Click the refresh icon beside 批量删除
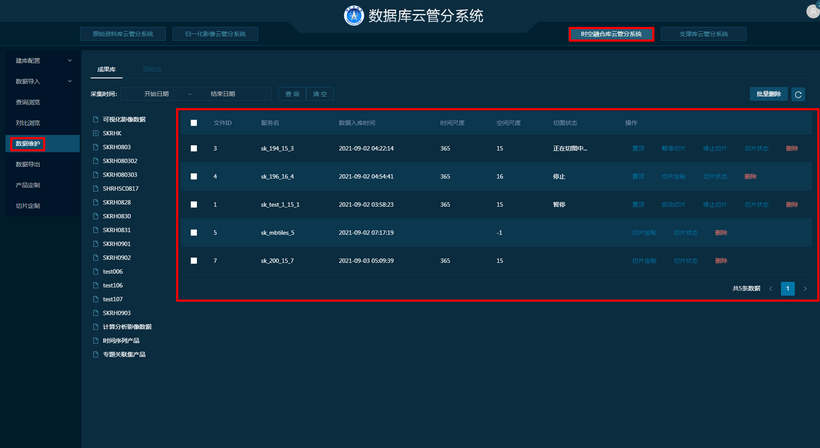 pyautogui.click(x=798, y=94)
